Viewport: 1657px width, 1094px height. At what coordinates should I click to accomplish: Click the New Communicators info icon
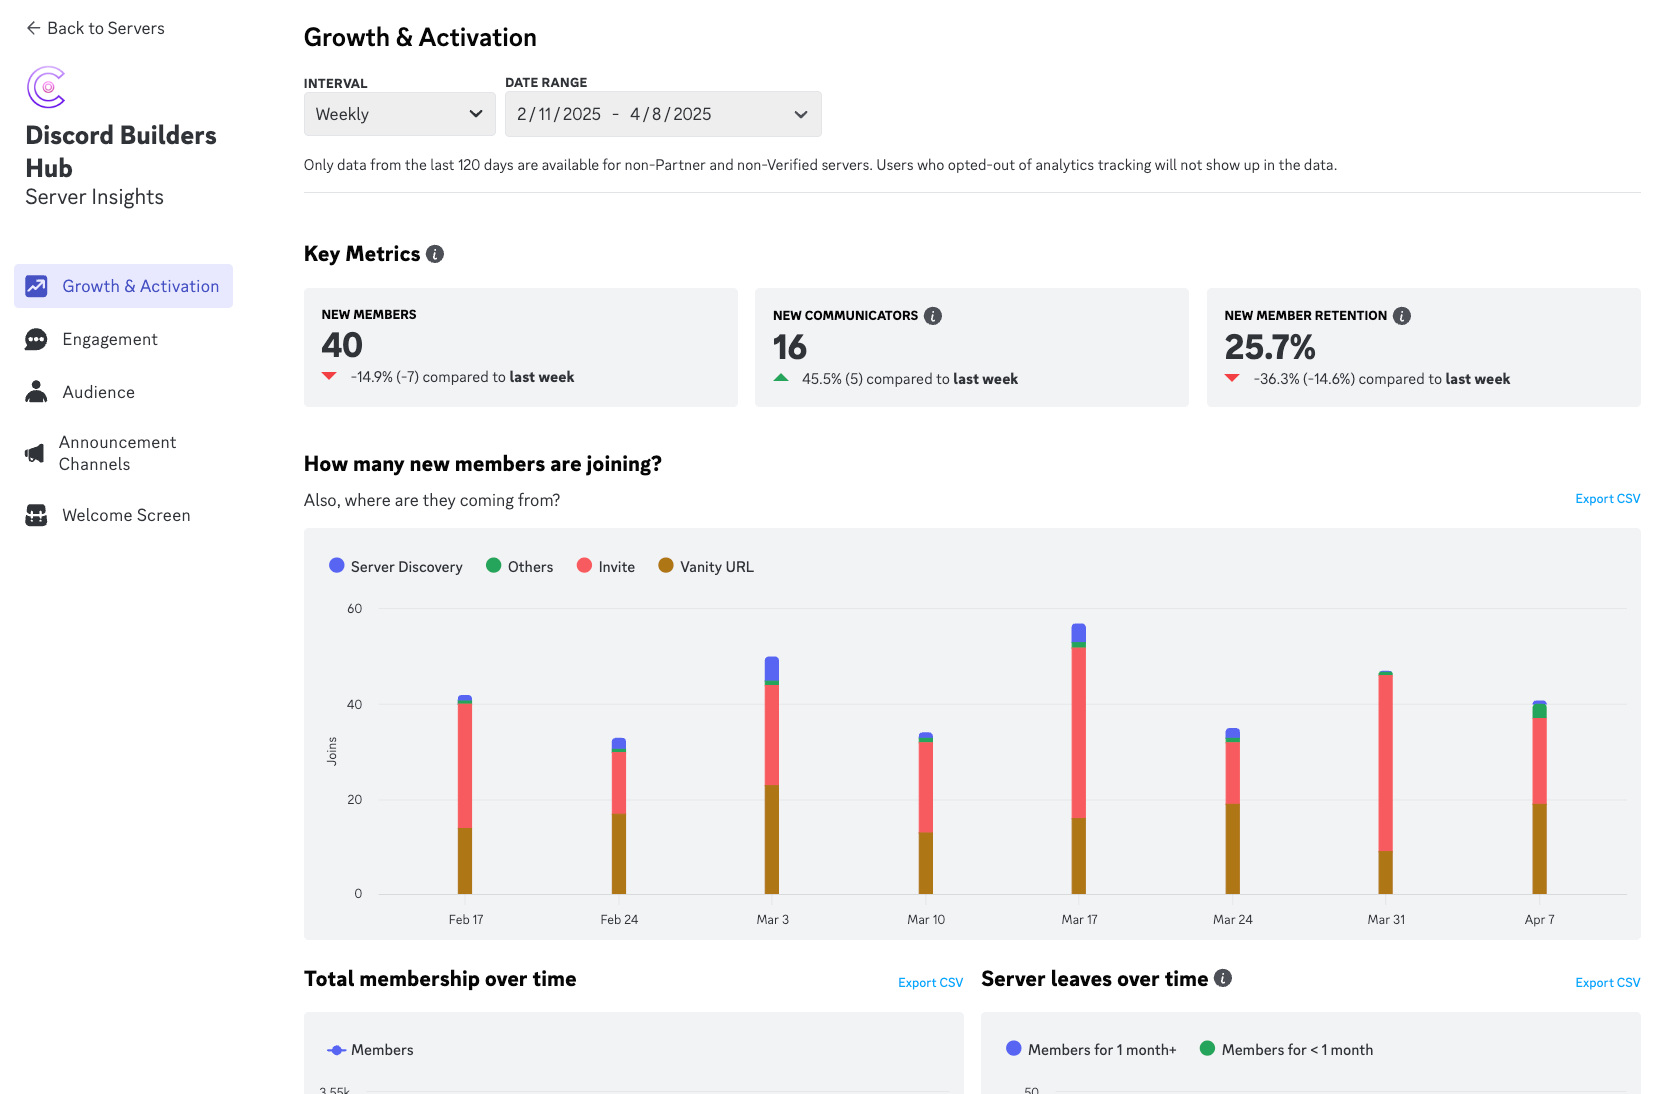(932, 315)
